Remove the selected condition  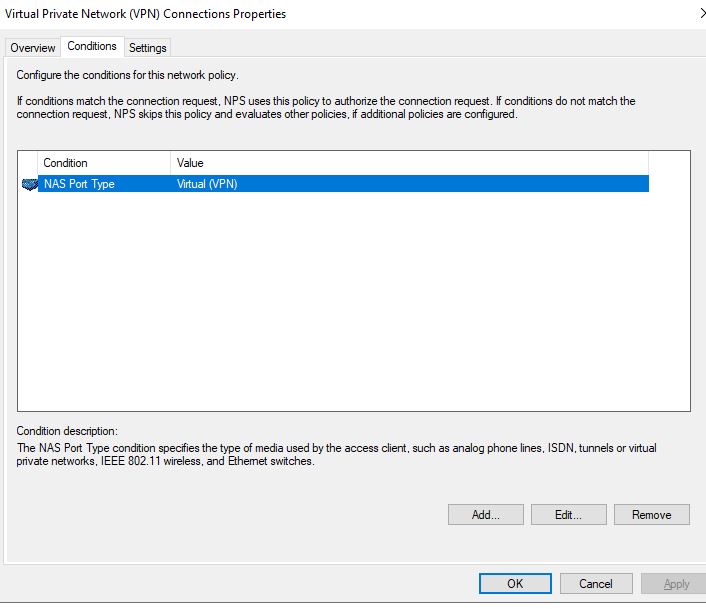pos(651,515)
